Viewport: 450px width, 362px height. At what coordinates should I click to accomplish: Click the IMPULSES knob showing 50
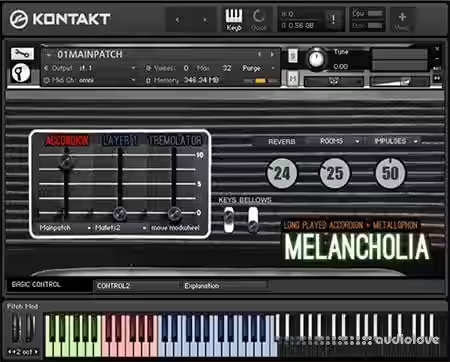tap(390, 173)
